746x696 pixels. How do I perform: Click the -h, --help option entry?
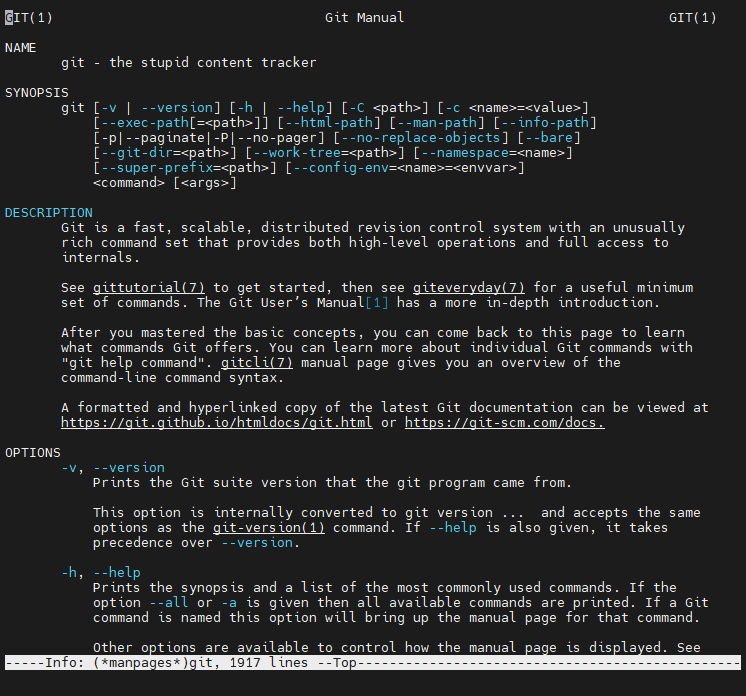point(101,573)
